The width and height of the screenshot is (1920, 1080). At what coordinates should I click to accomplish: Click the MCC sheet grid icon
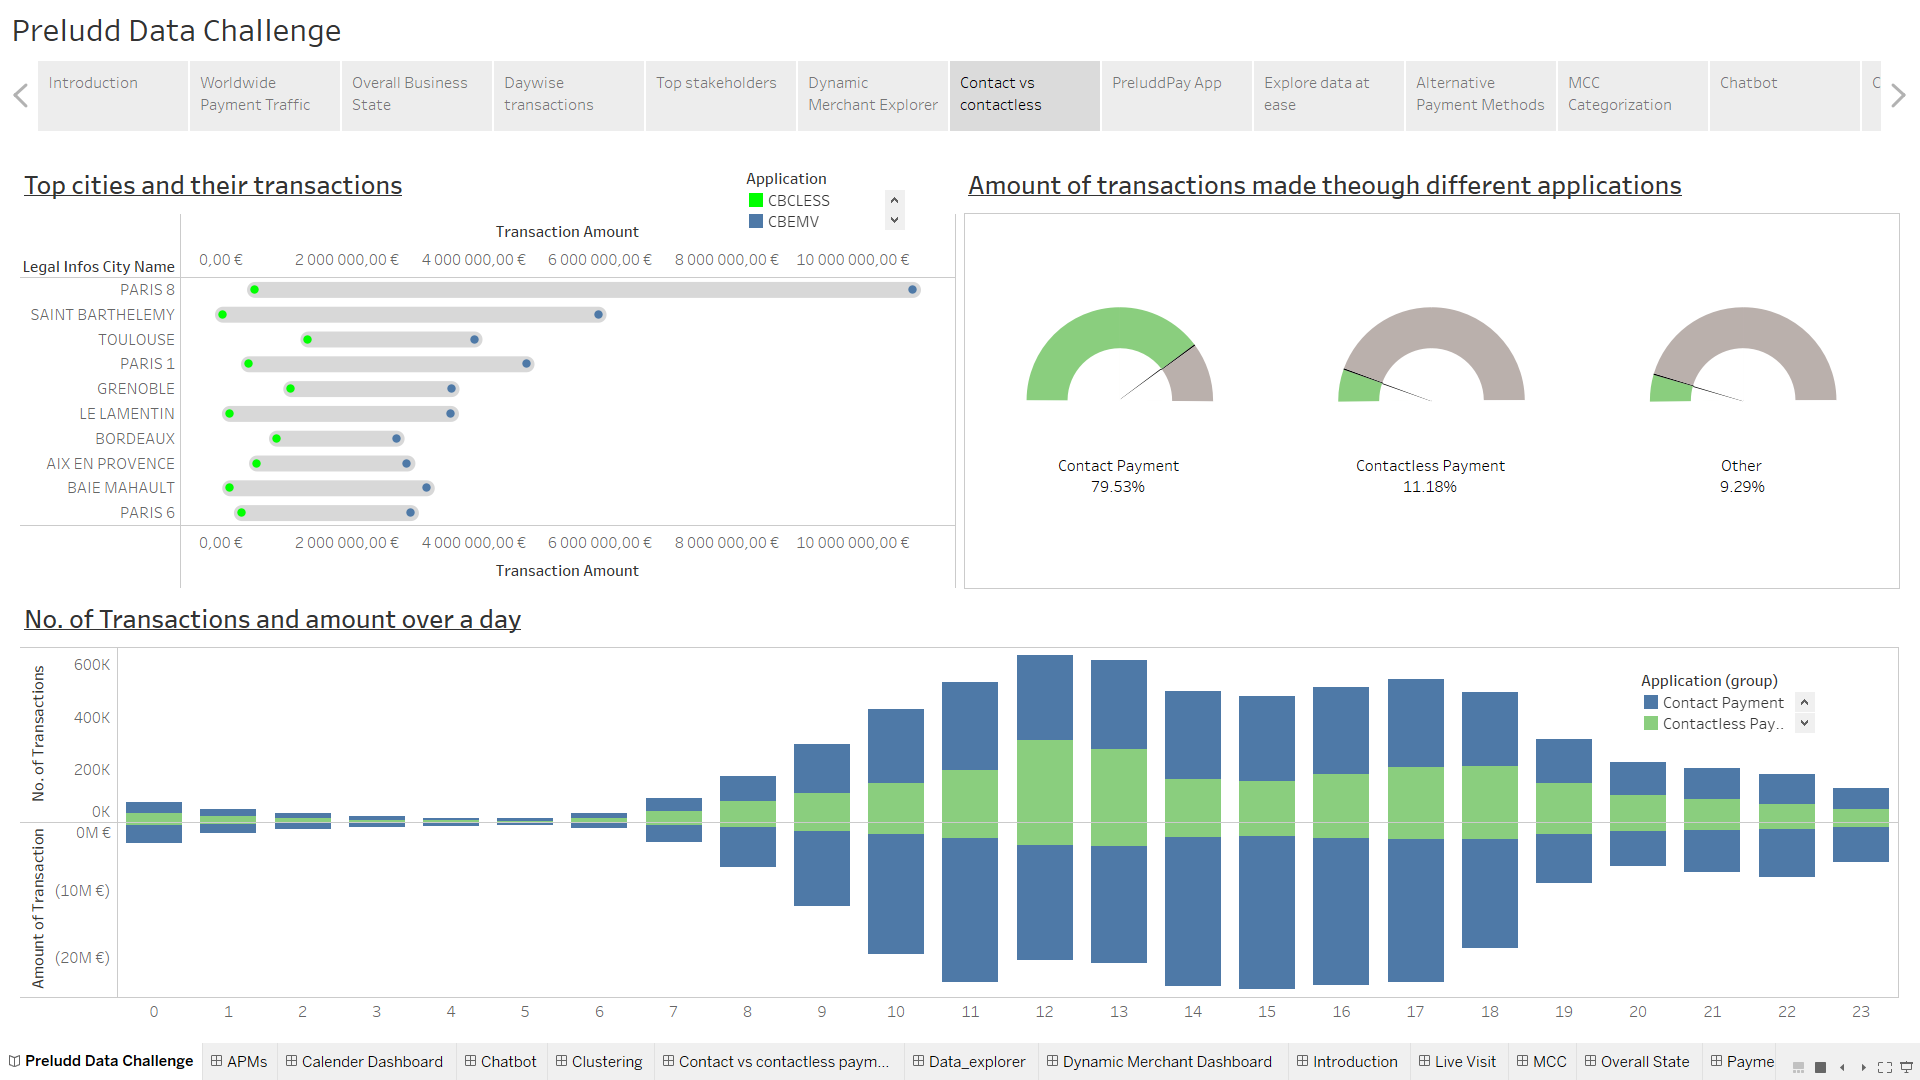[x=1522, y=1061]
